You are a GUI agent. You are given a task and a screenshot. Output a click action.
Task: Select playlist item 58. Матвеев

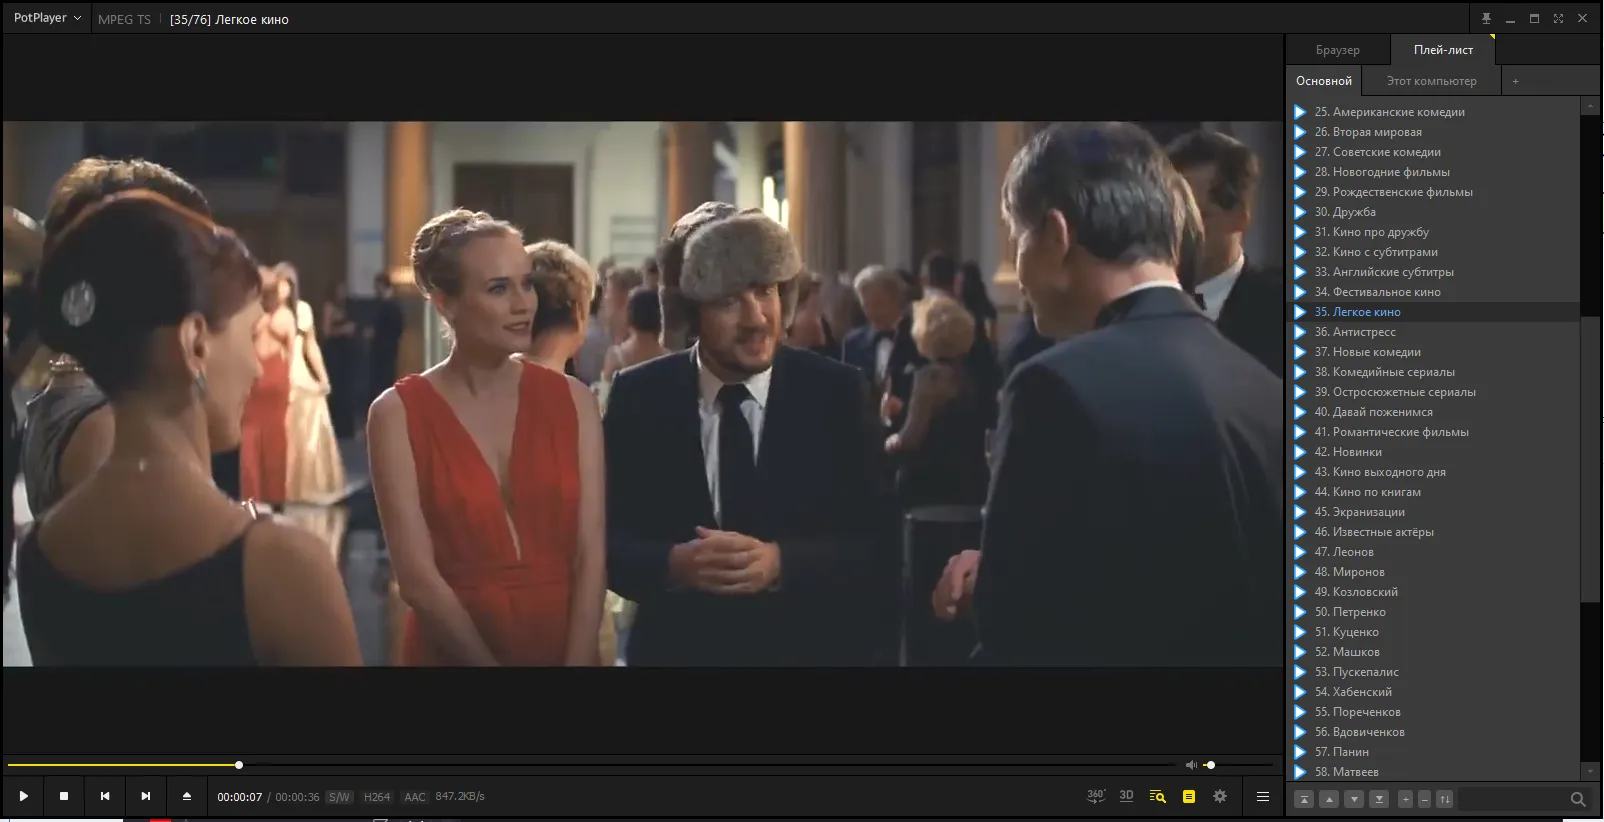[1434, 772]
